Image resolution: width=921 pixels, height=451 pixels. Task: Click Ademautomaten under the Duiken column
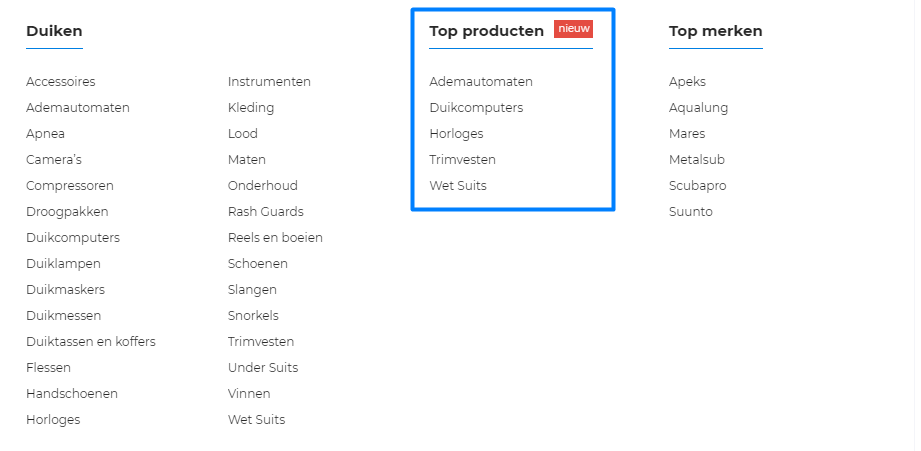click(x=78, y=107)
